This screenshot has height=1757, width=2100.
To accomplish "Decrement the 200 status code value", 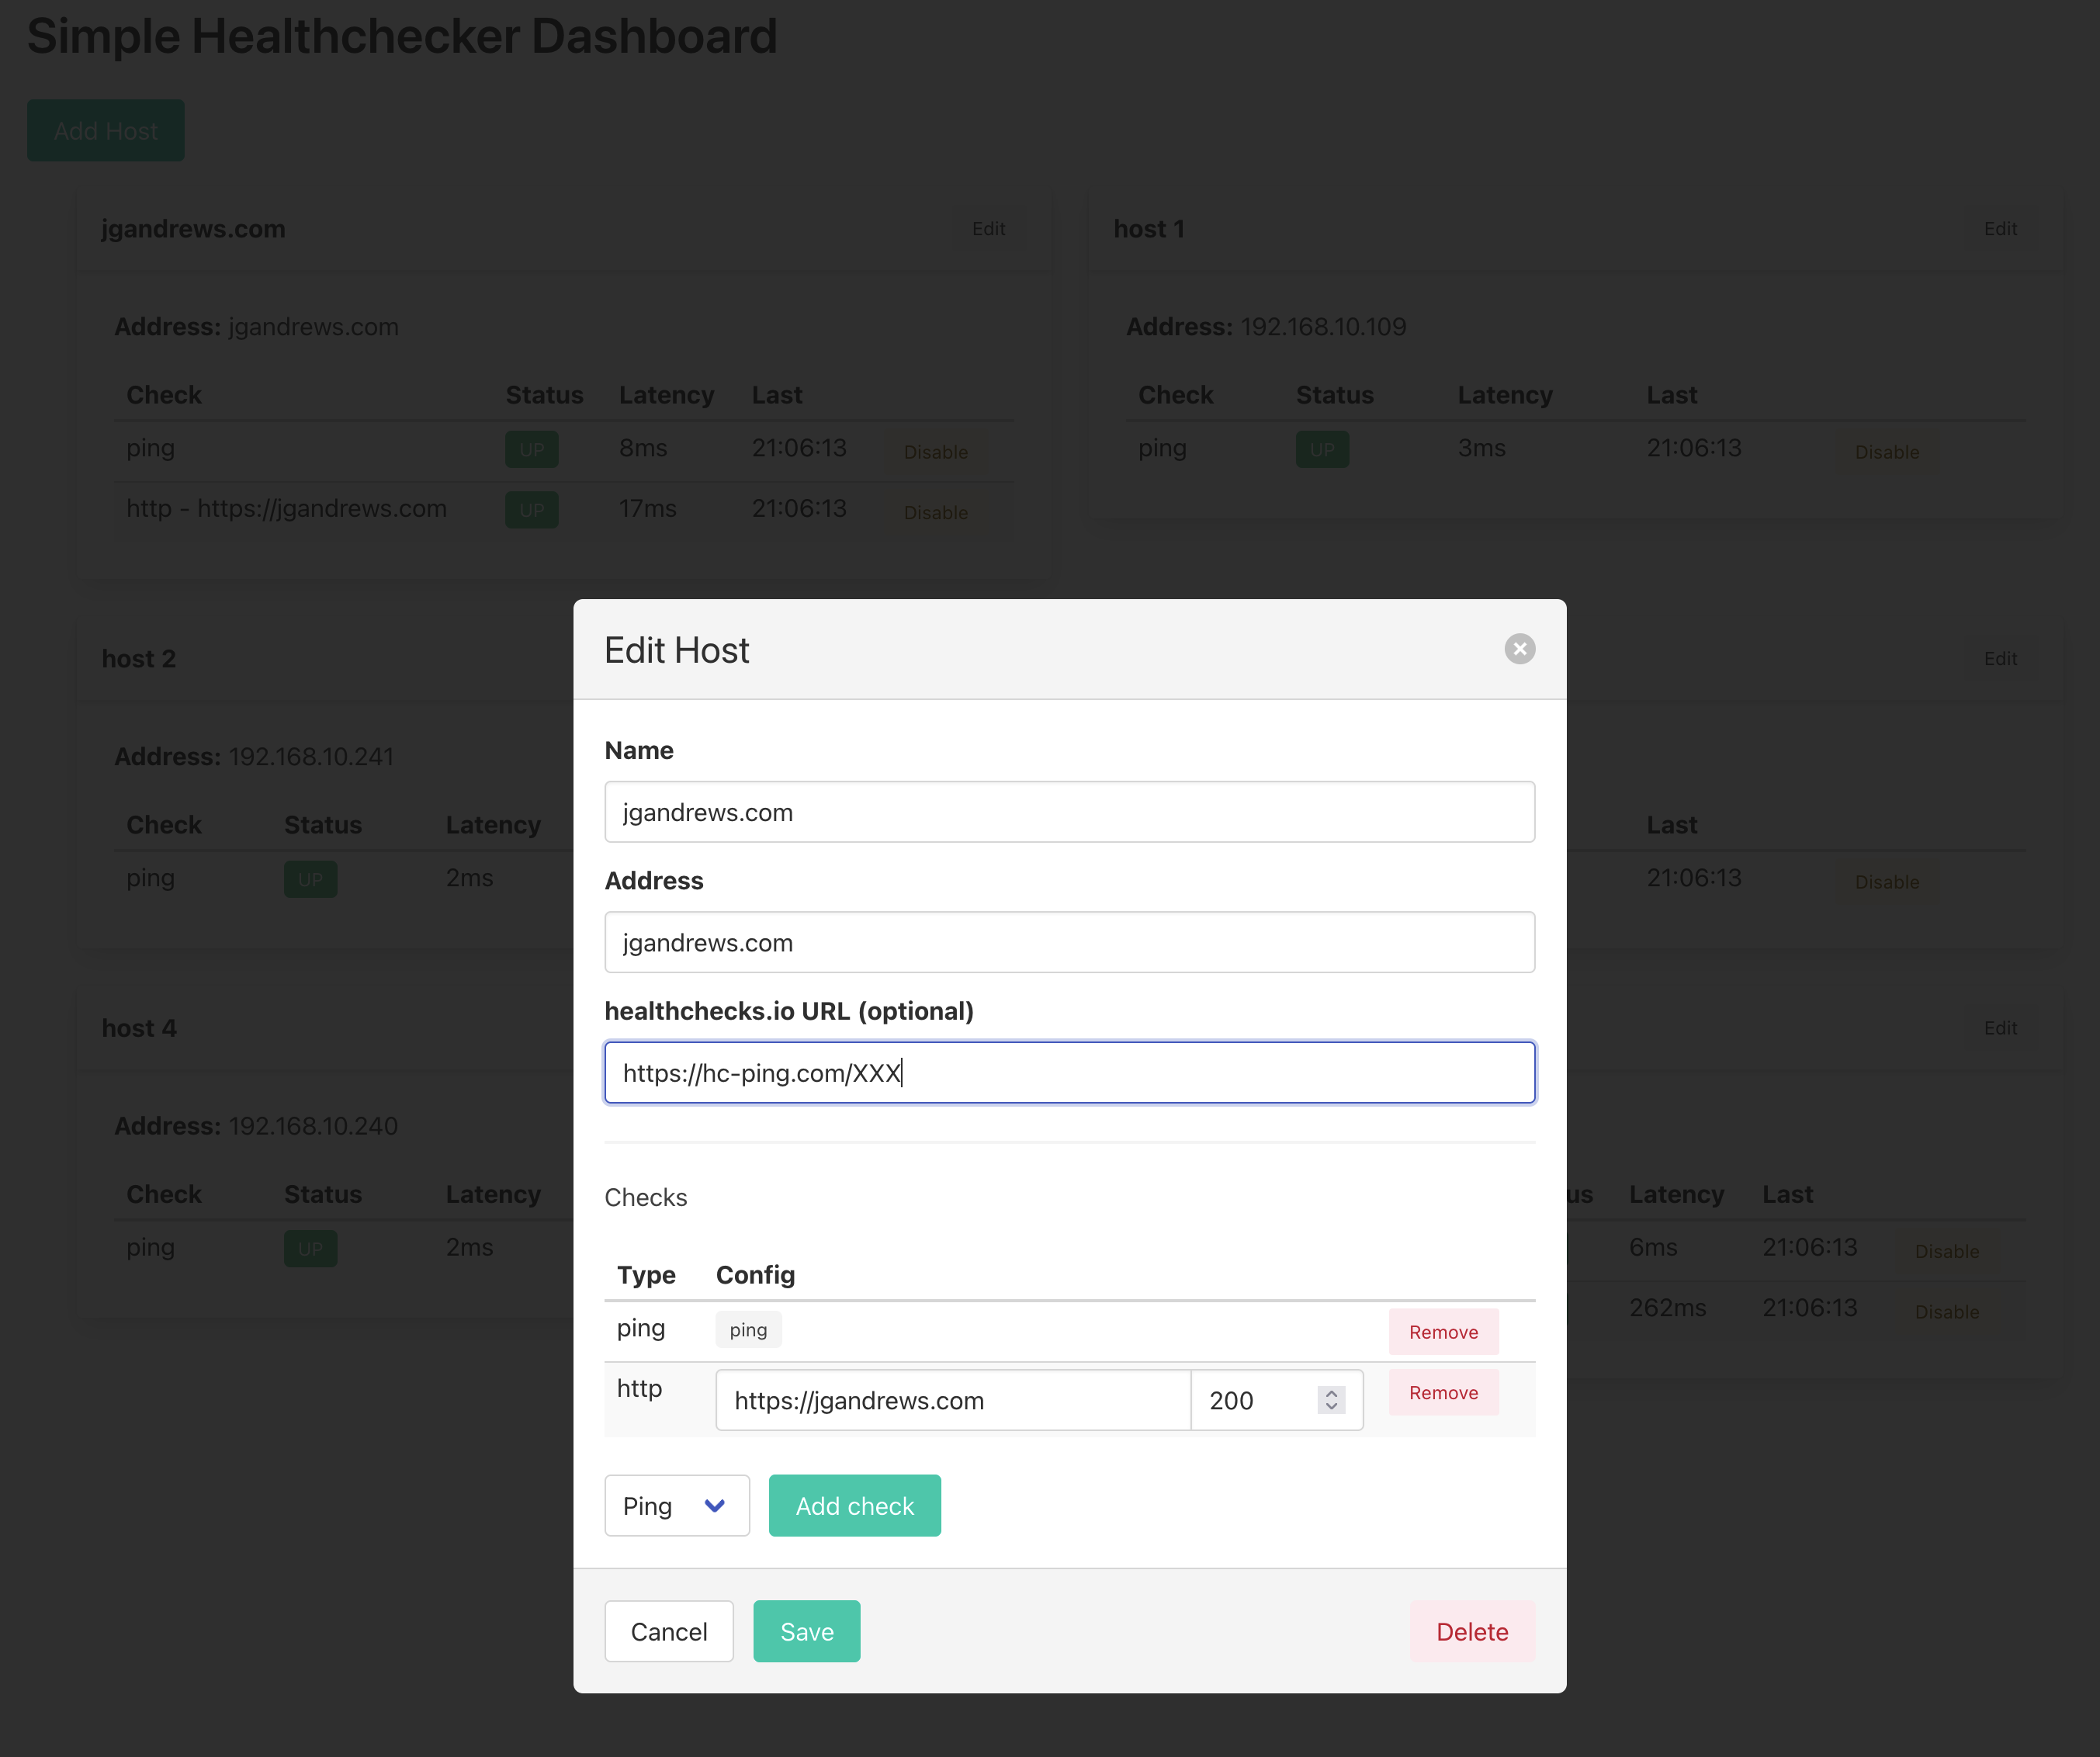I will 1330,1408.
